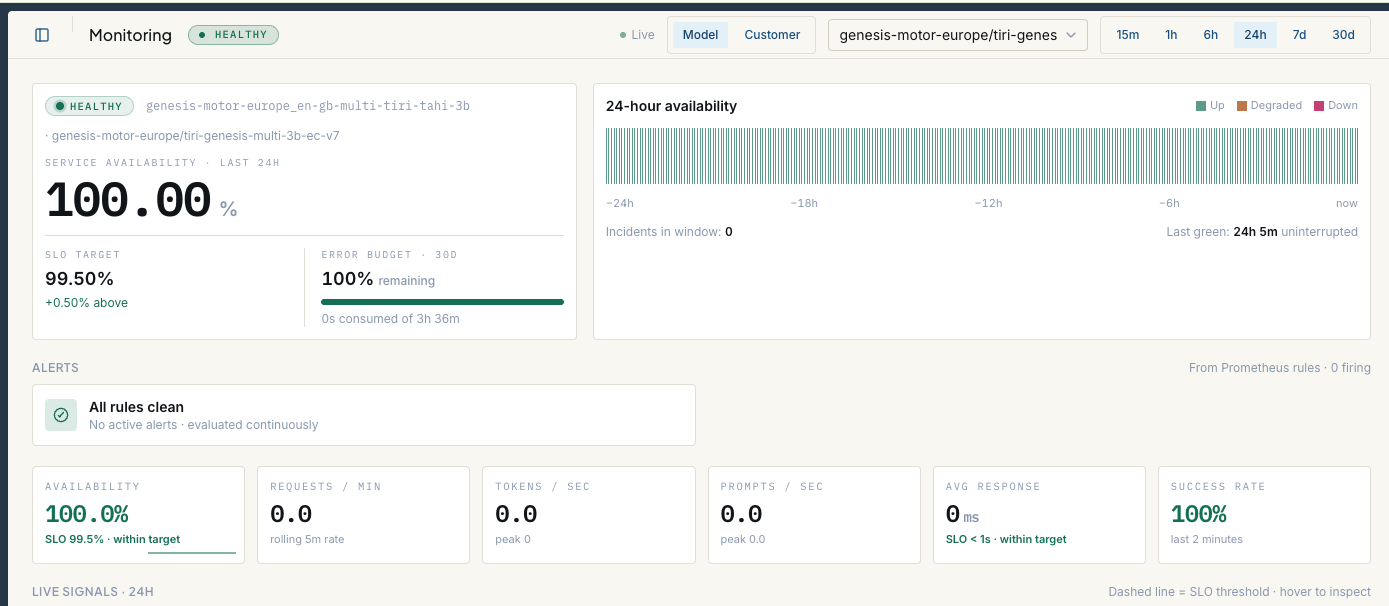The image size is (1389, 606).
Task: Click the -12h axis label
Action: (988, 203)
